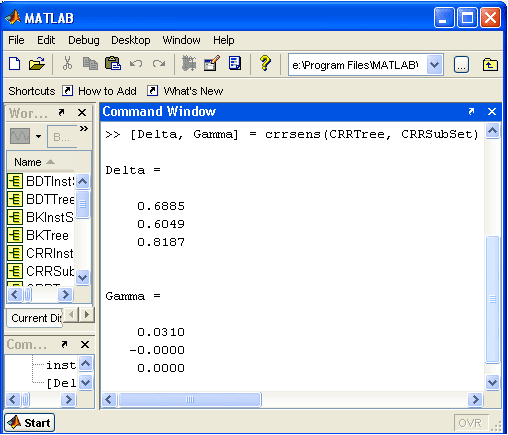Open the Help menu
Viewport: 508px width, 435px height.
(224, 40)
